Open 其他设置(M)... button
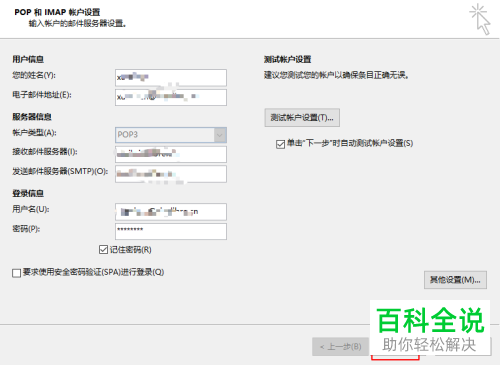 (x=455, y=280)
